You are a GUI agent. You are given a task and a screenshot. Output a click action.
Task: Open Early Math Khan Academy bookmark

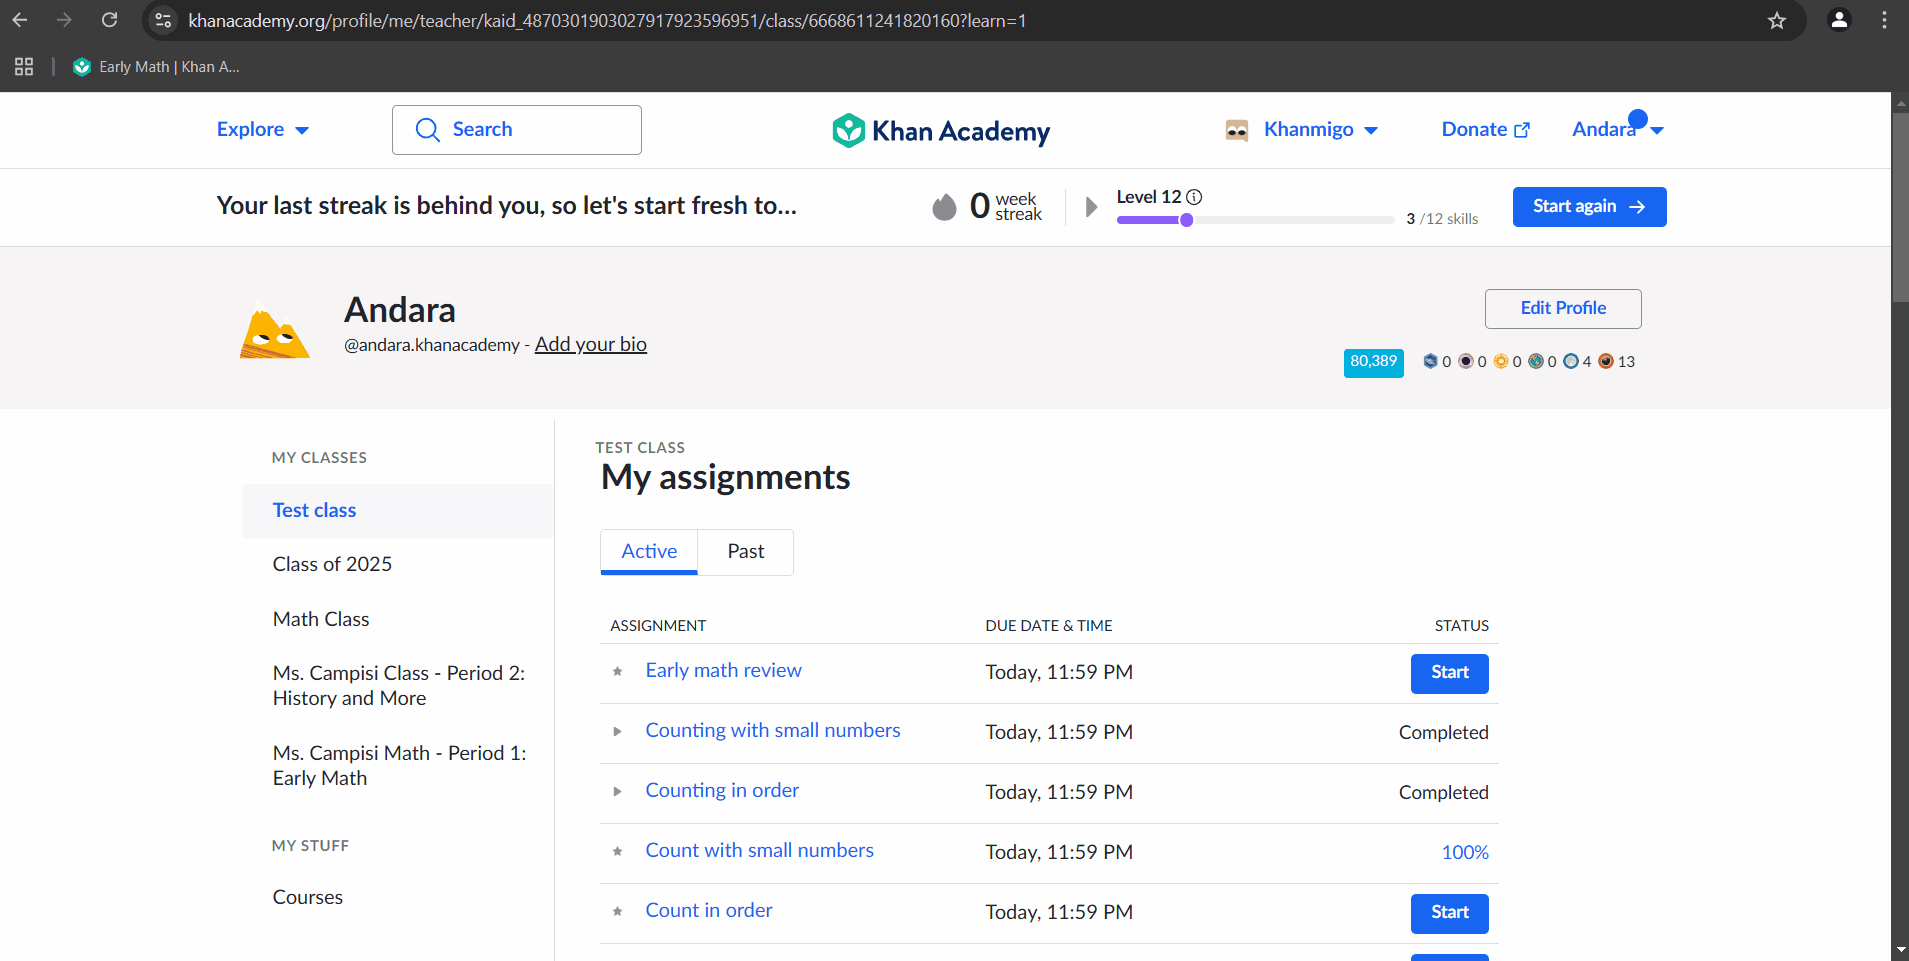(x=156, y=67)
